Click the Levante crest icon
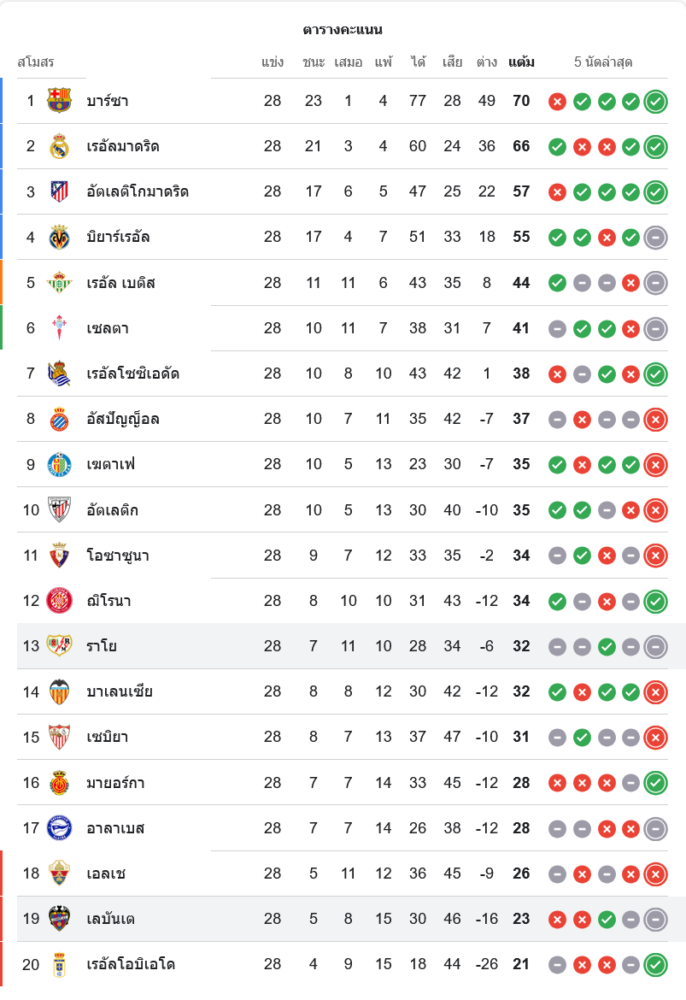The height and width of the screenshot is (1000, 686). 60,919
